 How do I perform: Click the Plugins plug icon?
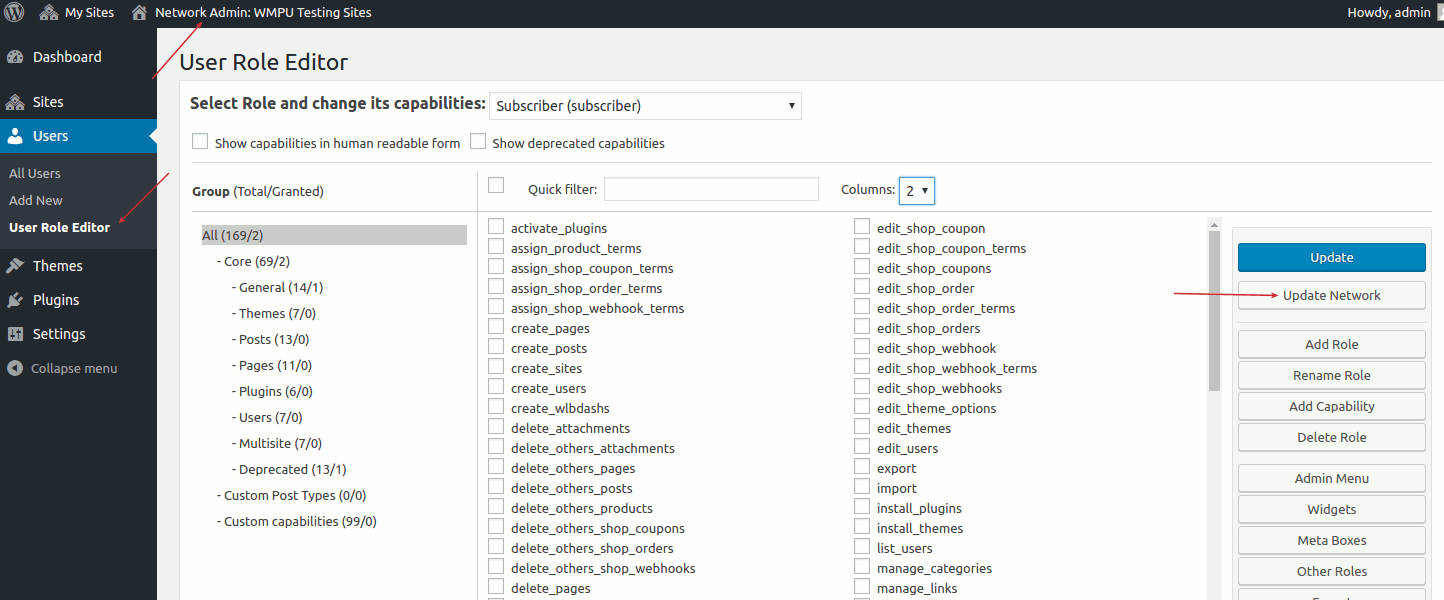[x=15, y=300]
